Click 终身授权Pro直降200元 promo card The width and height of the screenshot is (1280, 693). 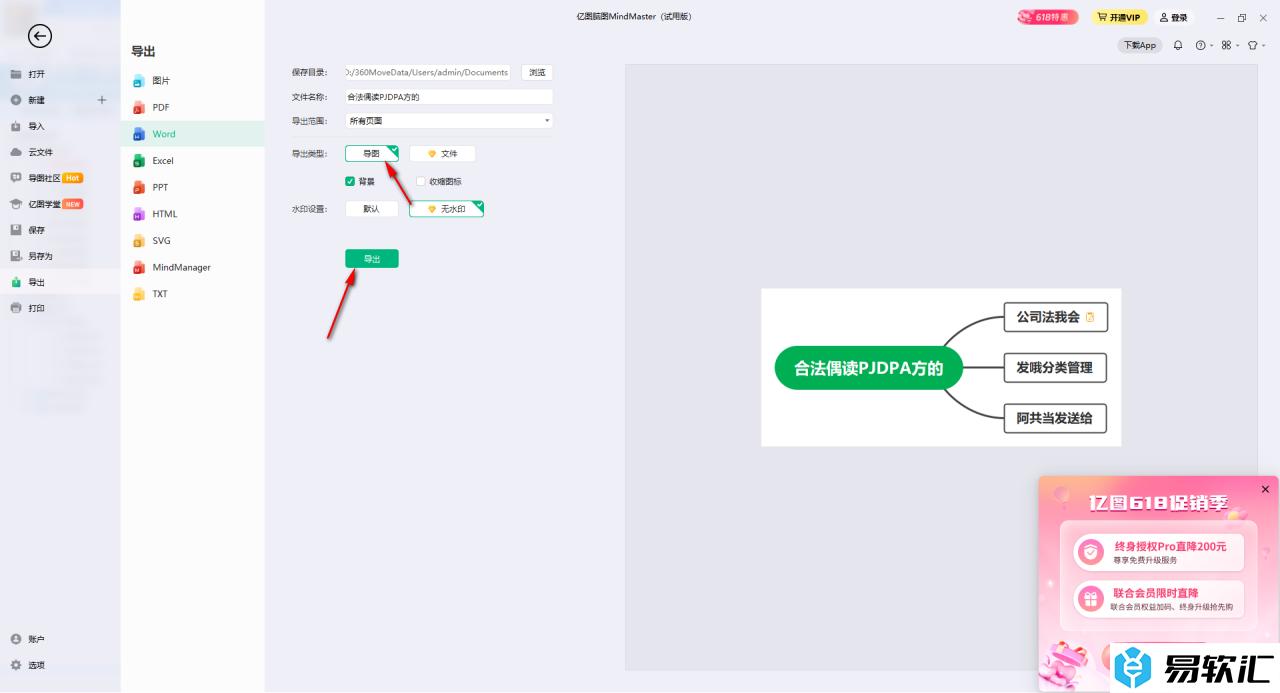point(1159,551)
